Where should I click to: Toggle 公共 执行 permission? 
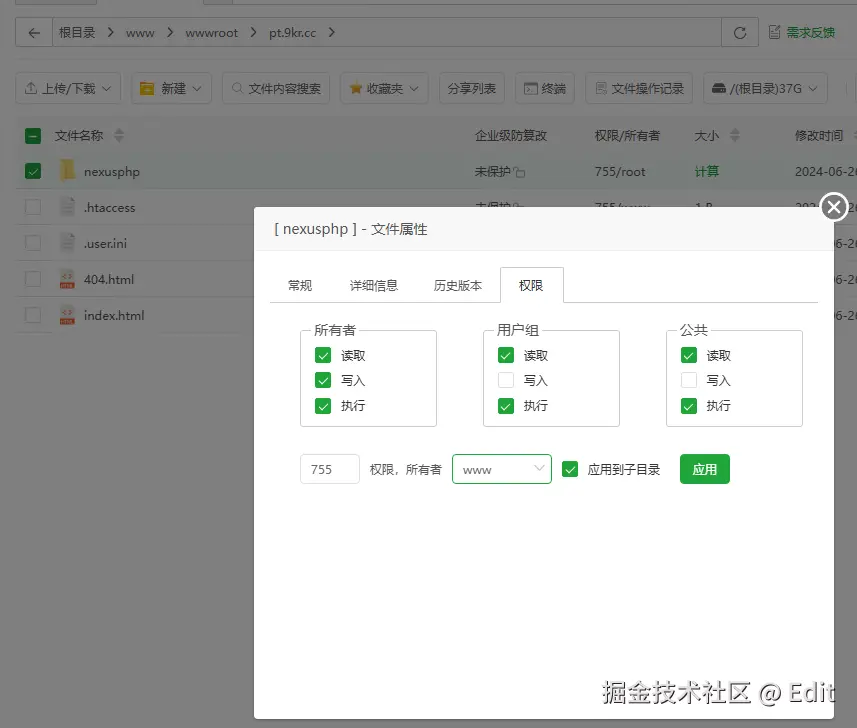689,406
